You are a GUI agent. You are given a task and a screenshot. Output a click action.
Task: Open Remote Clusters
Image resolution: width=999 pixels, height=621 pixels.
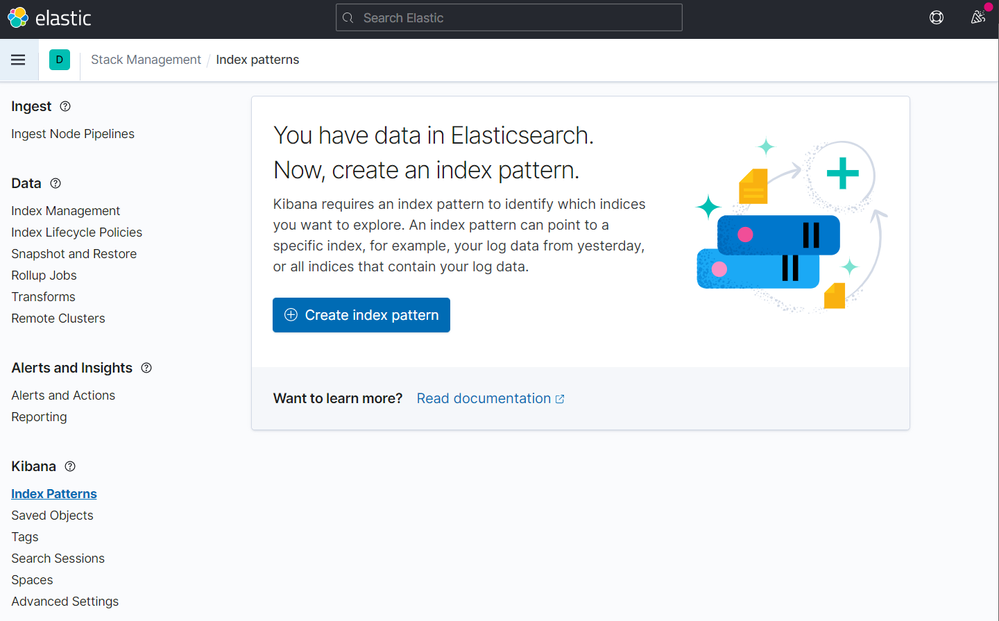58,318
